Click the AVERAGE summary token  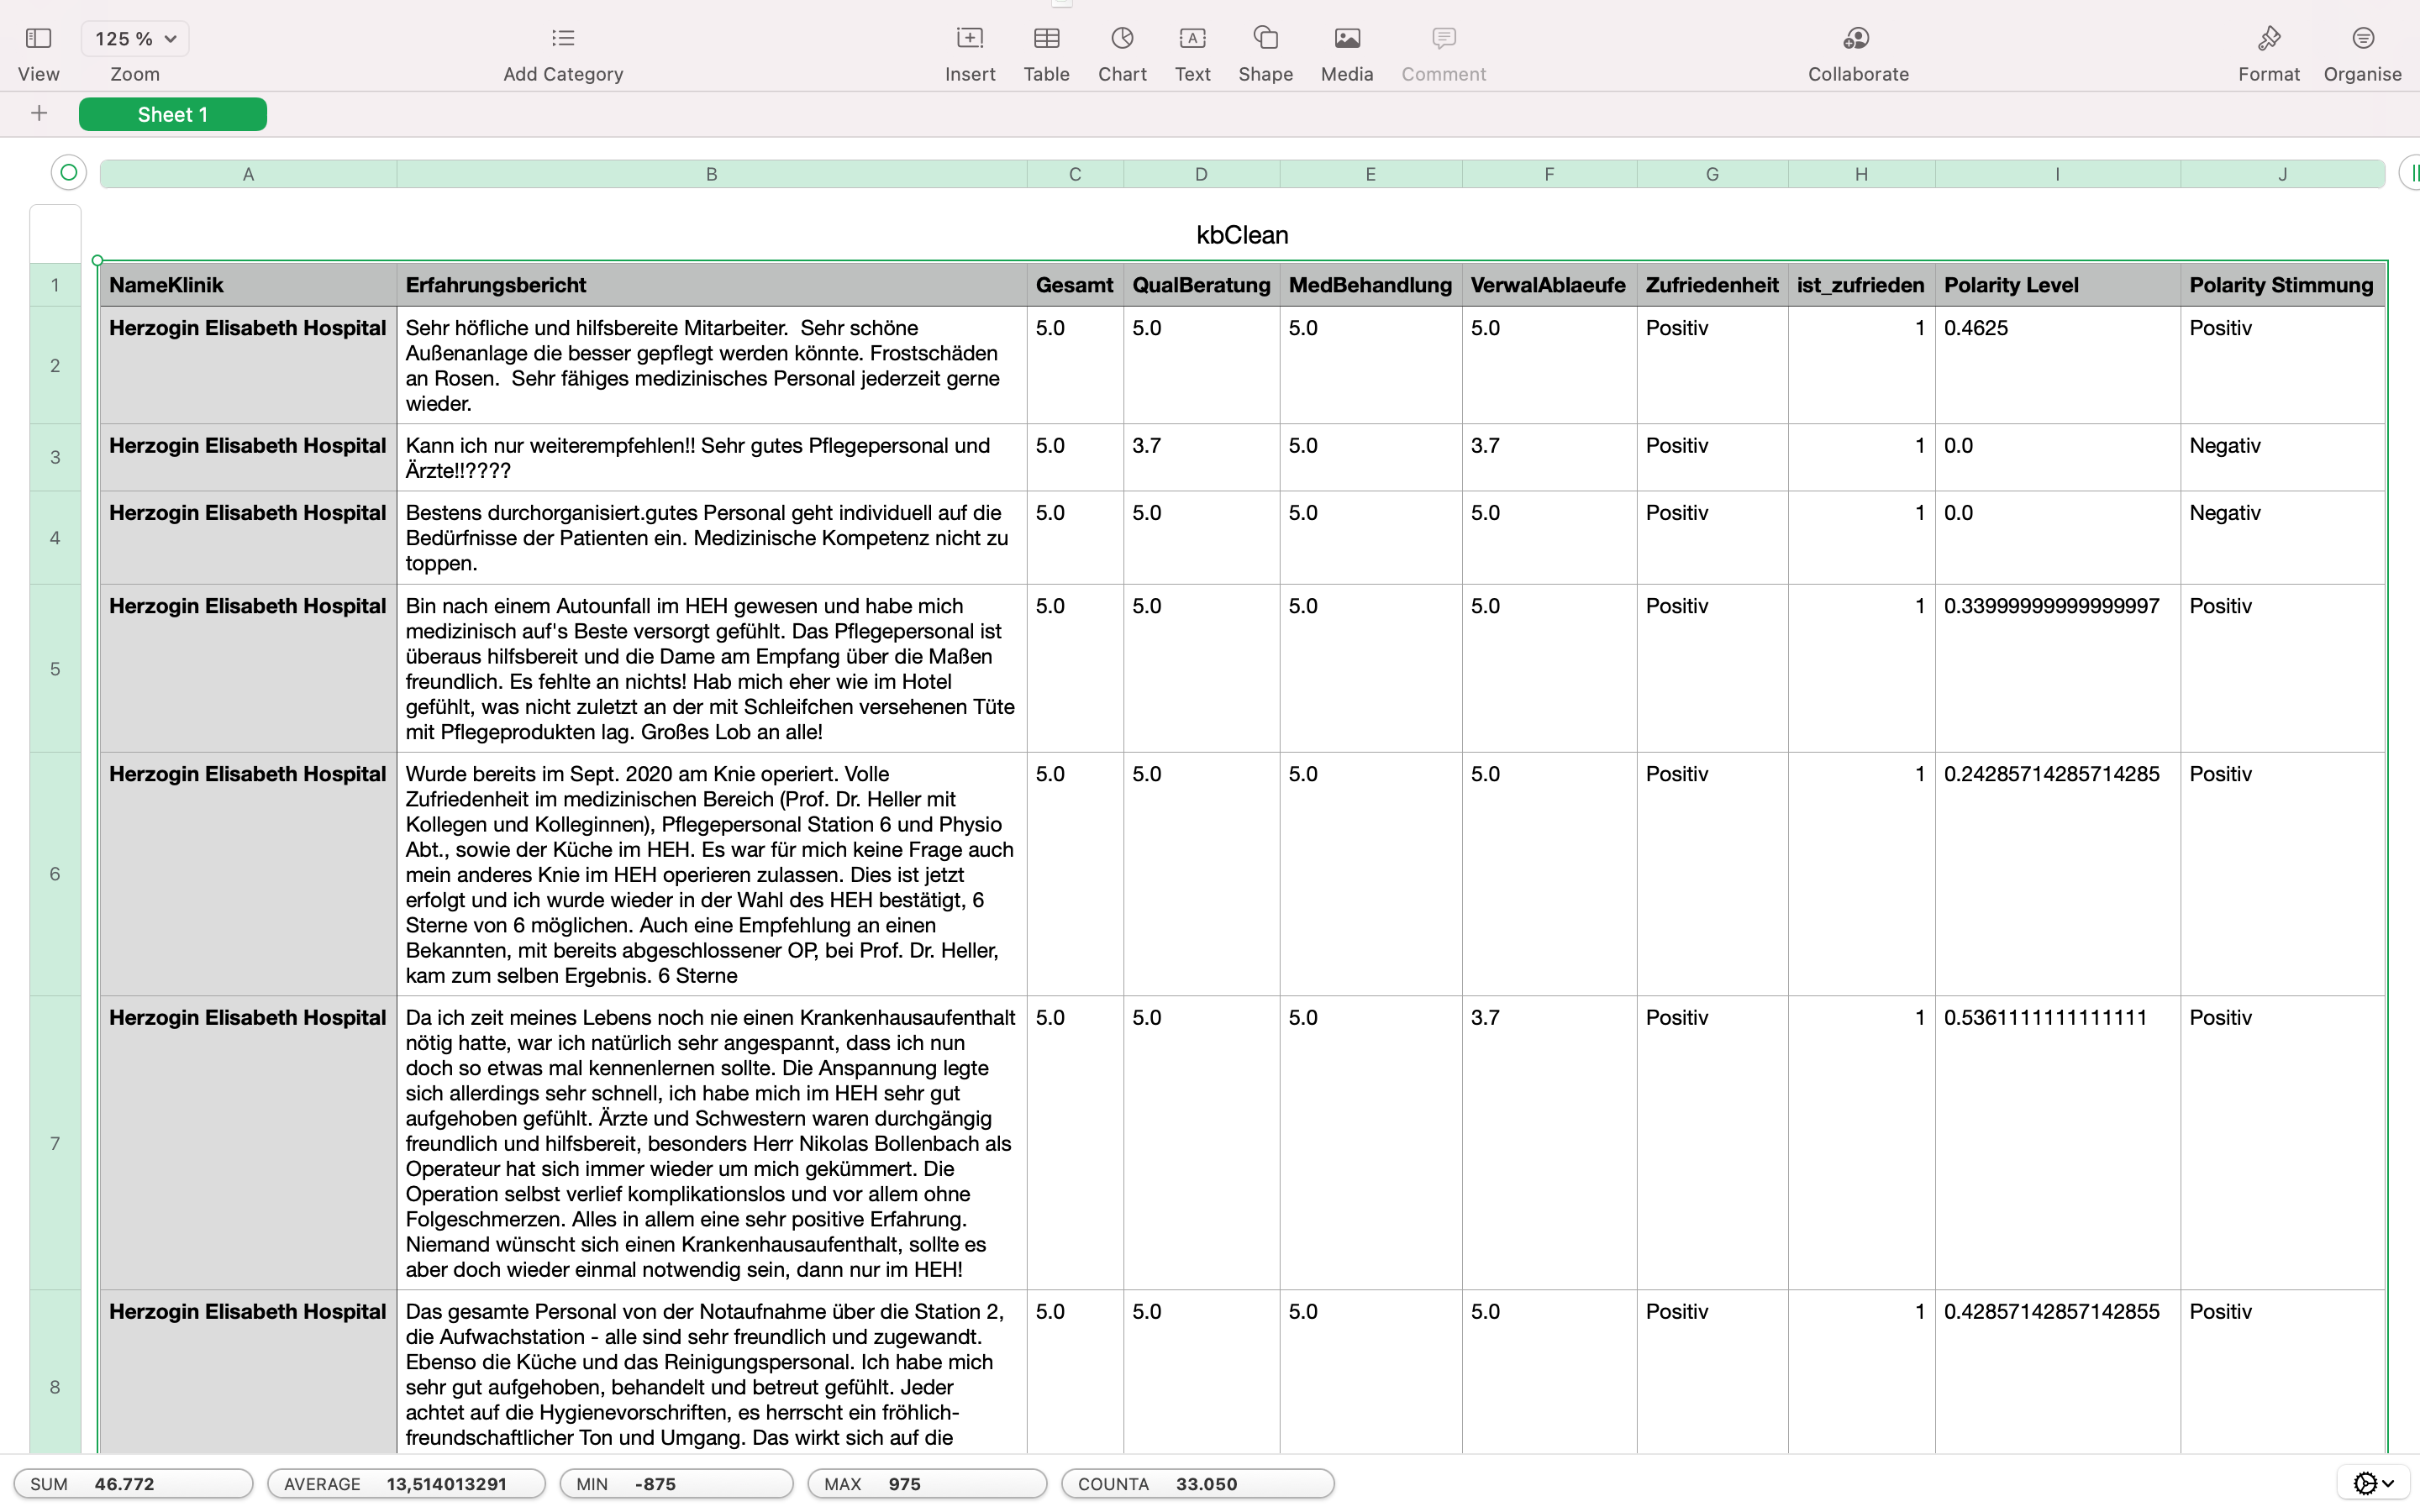(x=406, y=1483)
